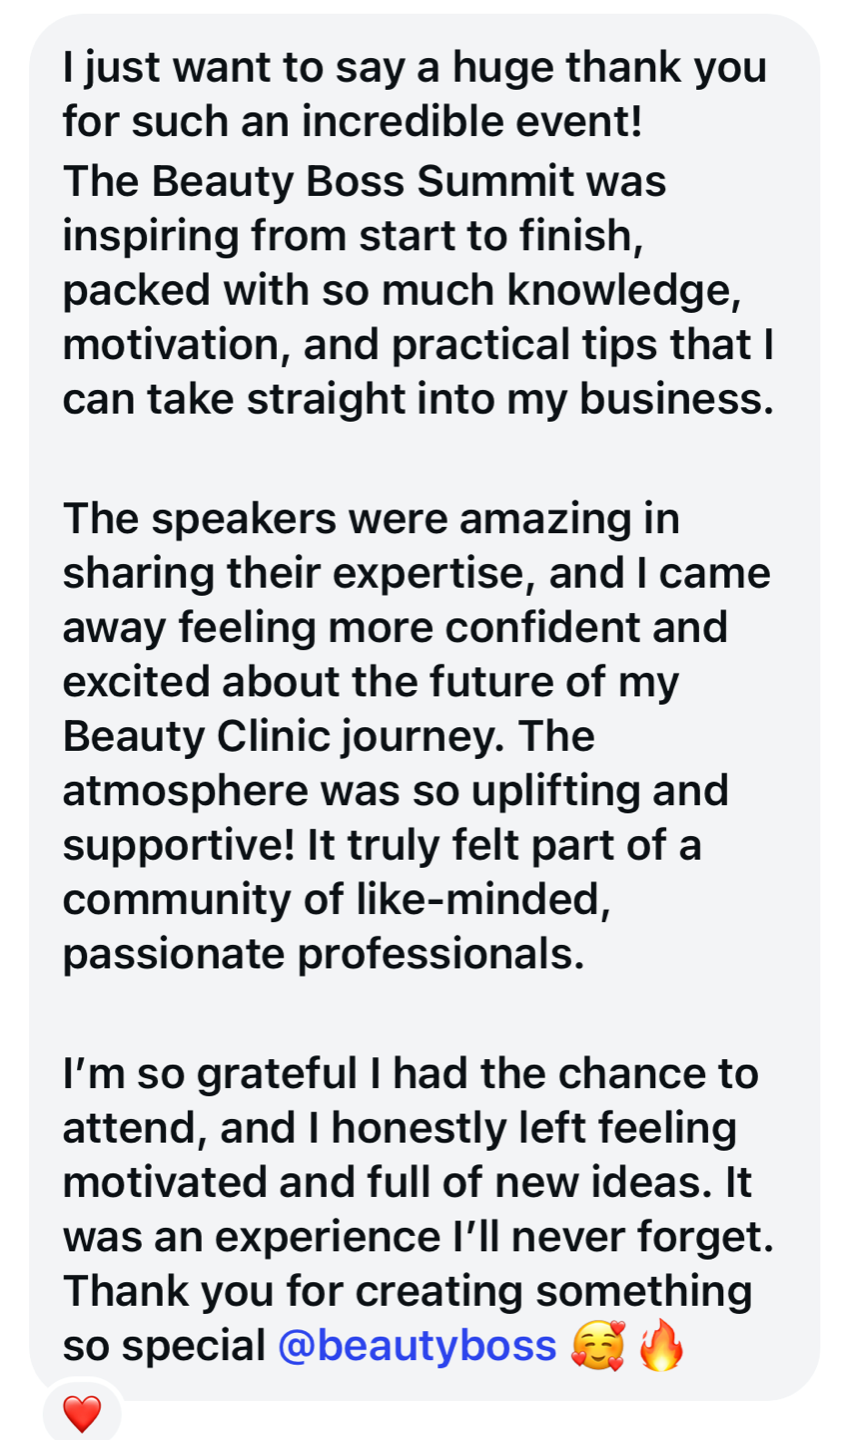This screenshot has height=1440, width=855.
Task: Select the line "can take straight into my business."
Action: (x=418, y=400)
